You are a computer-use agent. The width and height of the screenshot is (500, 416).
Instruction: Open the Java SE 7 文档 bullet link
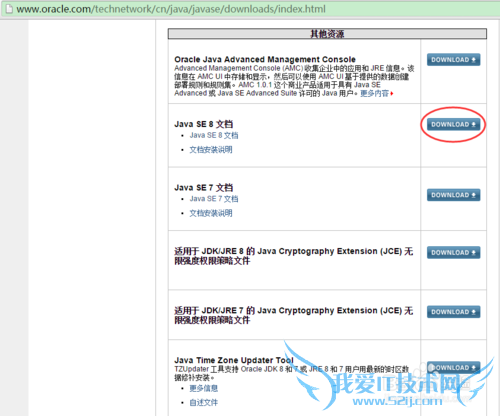point(214,199)
